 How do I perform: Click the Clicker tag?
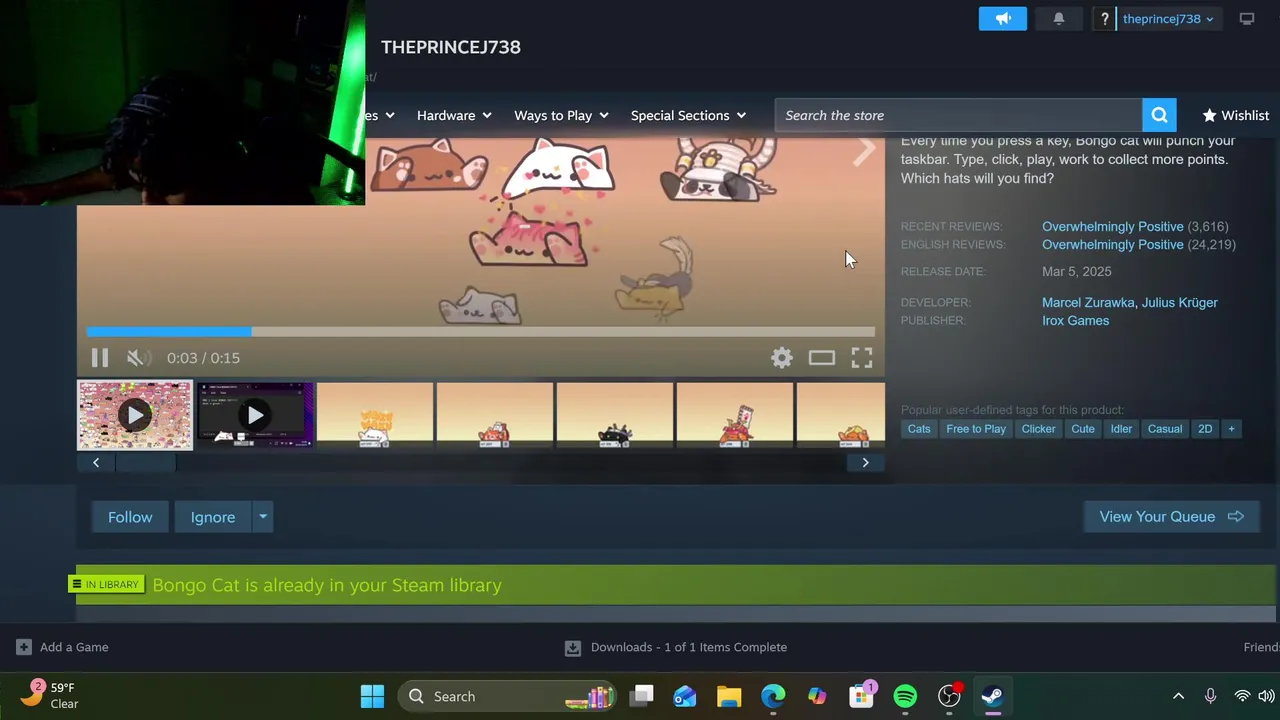point(1038,429)
